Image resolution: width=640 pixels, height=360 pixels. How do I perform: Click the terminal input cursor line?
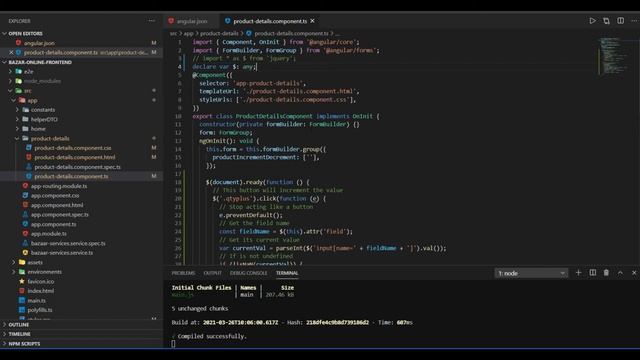(173, 344)
